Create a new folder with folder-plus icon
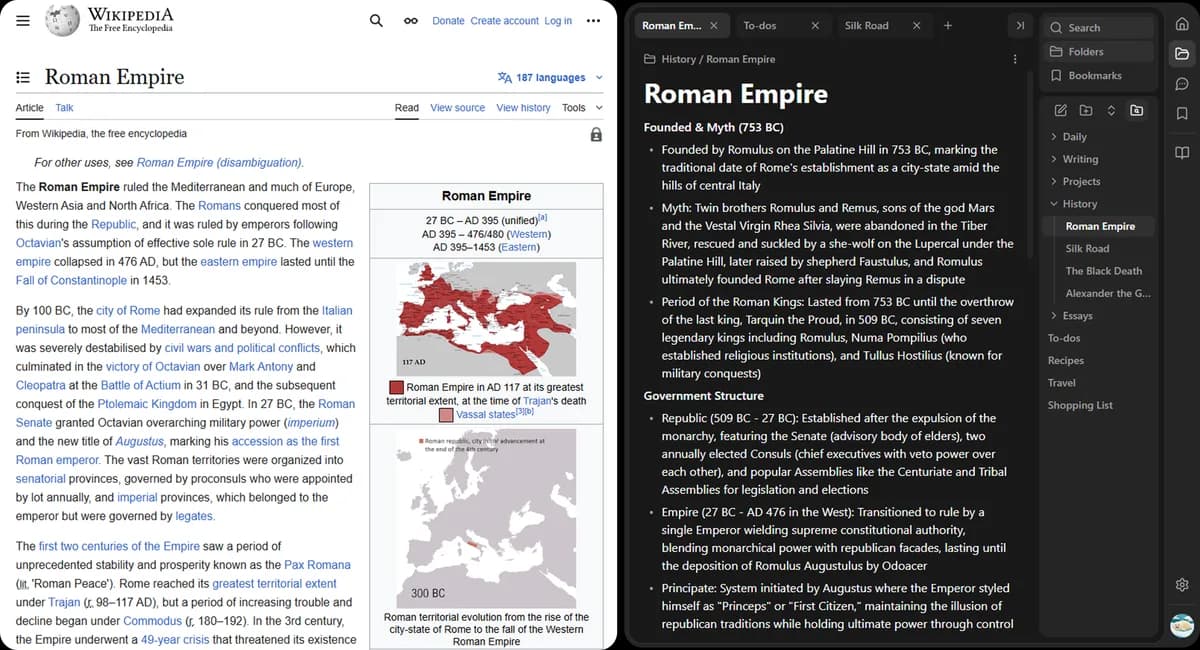Screen dimensions: 1200x650 click(x=1085, y=110)
